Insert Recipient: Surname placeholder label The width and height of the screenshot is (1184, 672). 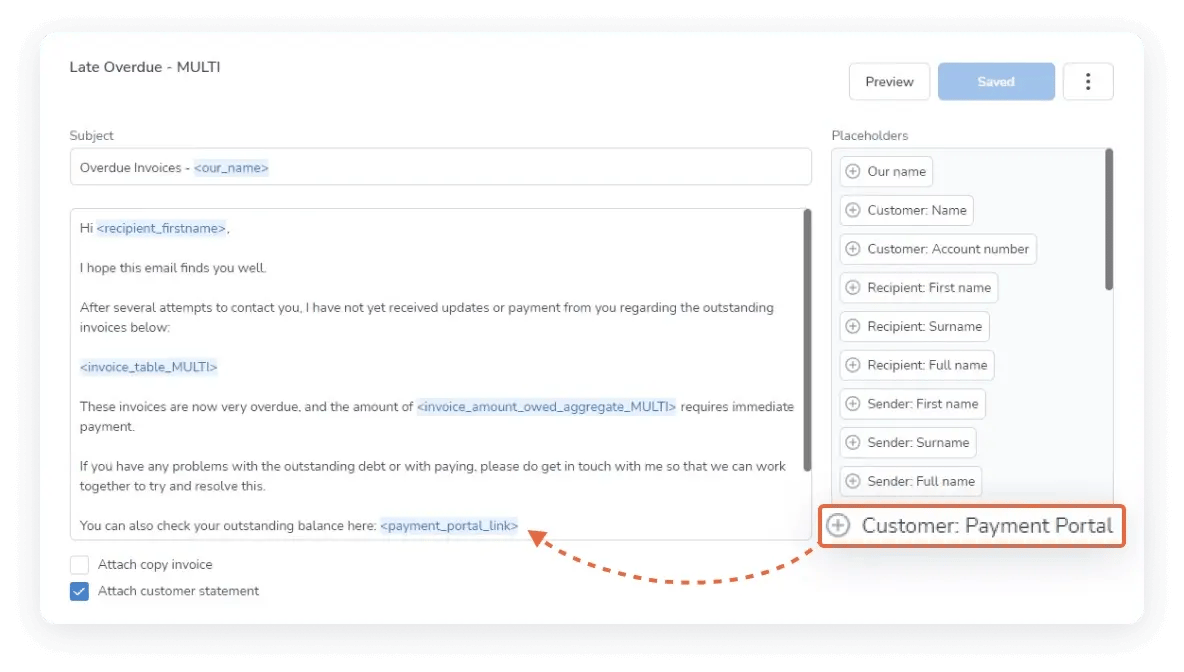(x=924, y=326)
